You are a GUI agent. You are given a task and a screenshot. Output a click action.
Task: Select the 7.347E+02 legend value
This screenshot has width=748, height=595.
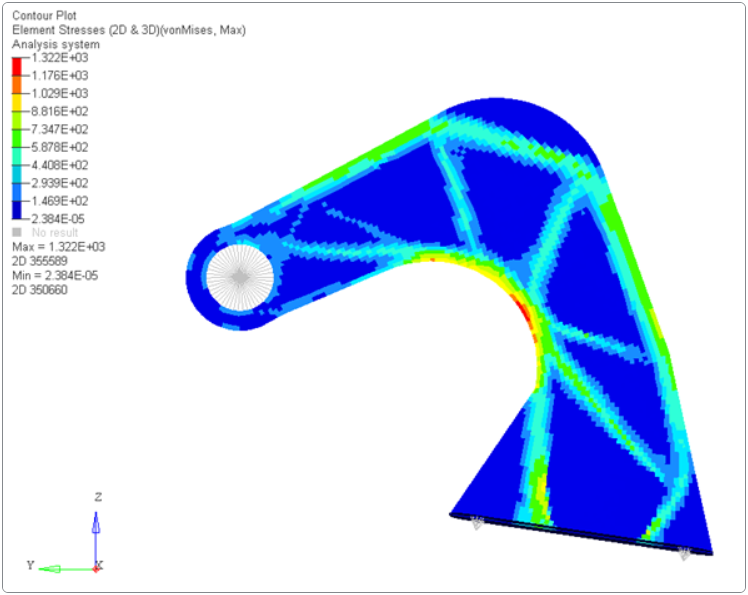61,130
